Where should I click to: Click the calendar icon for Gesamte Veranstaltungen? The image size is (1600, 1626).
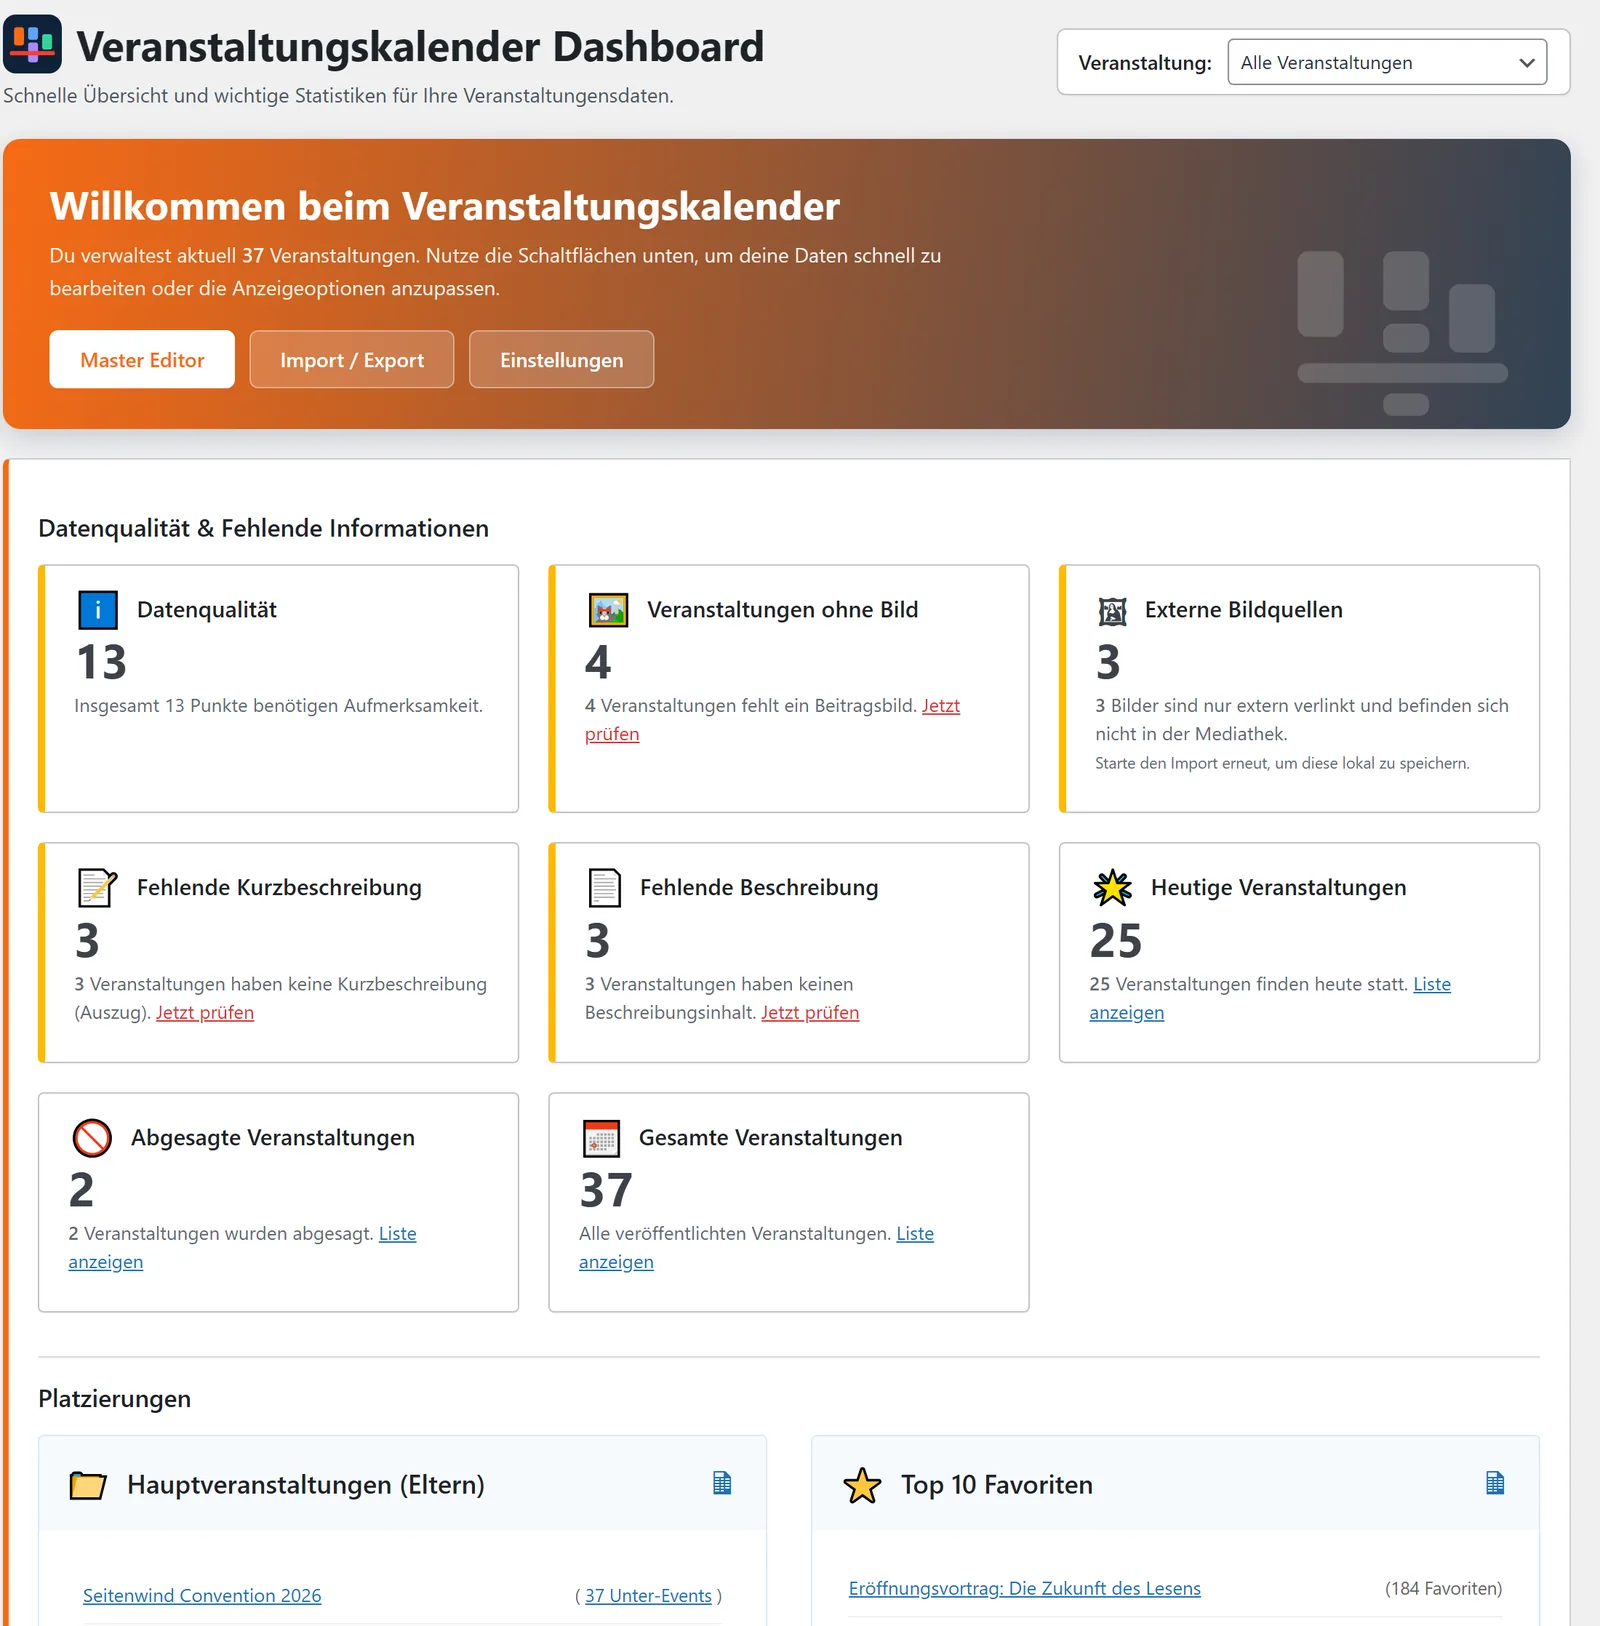tap(602, 1137)
